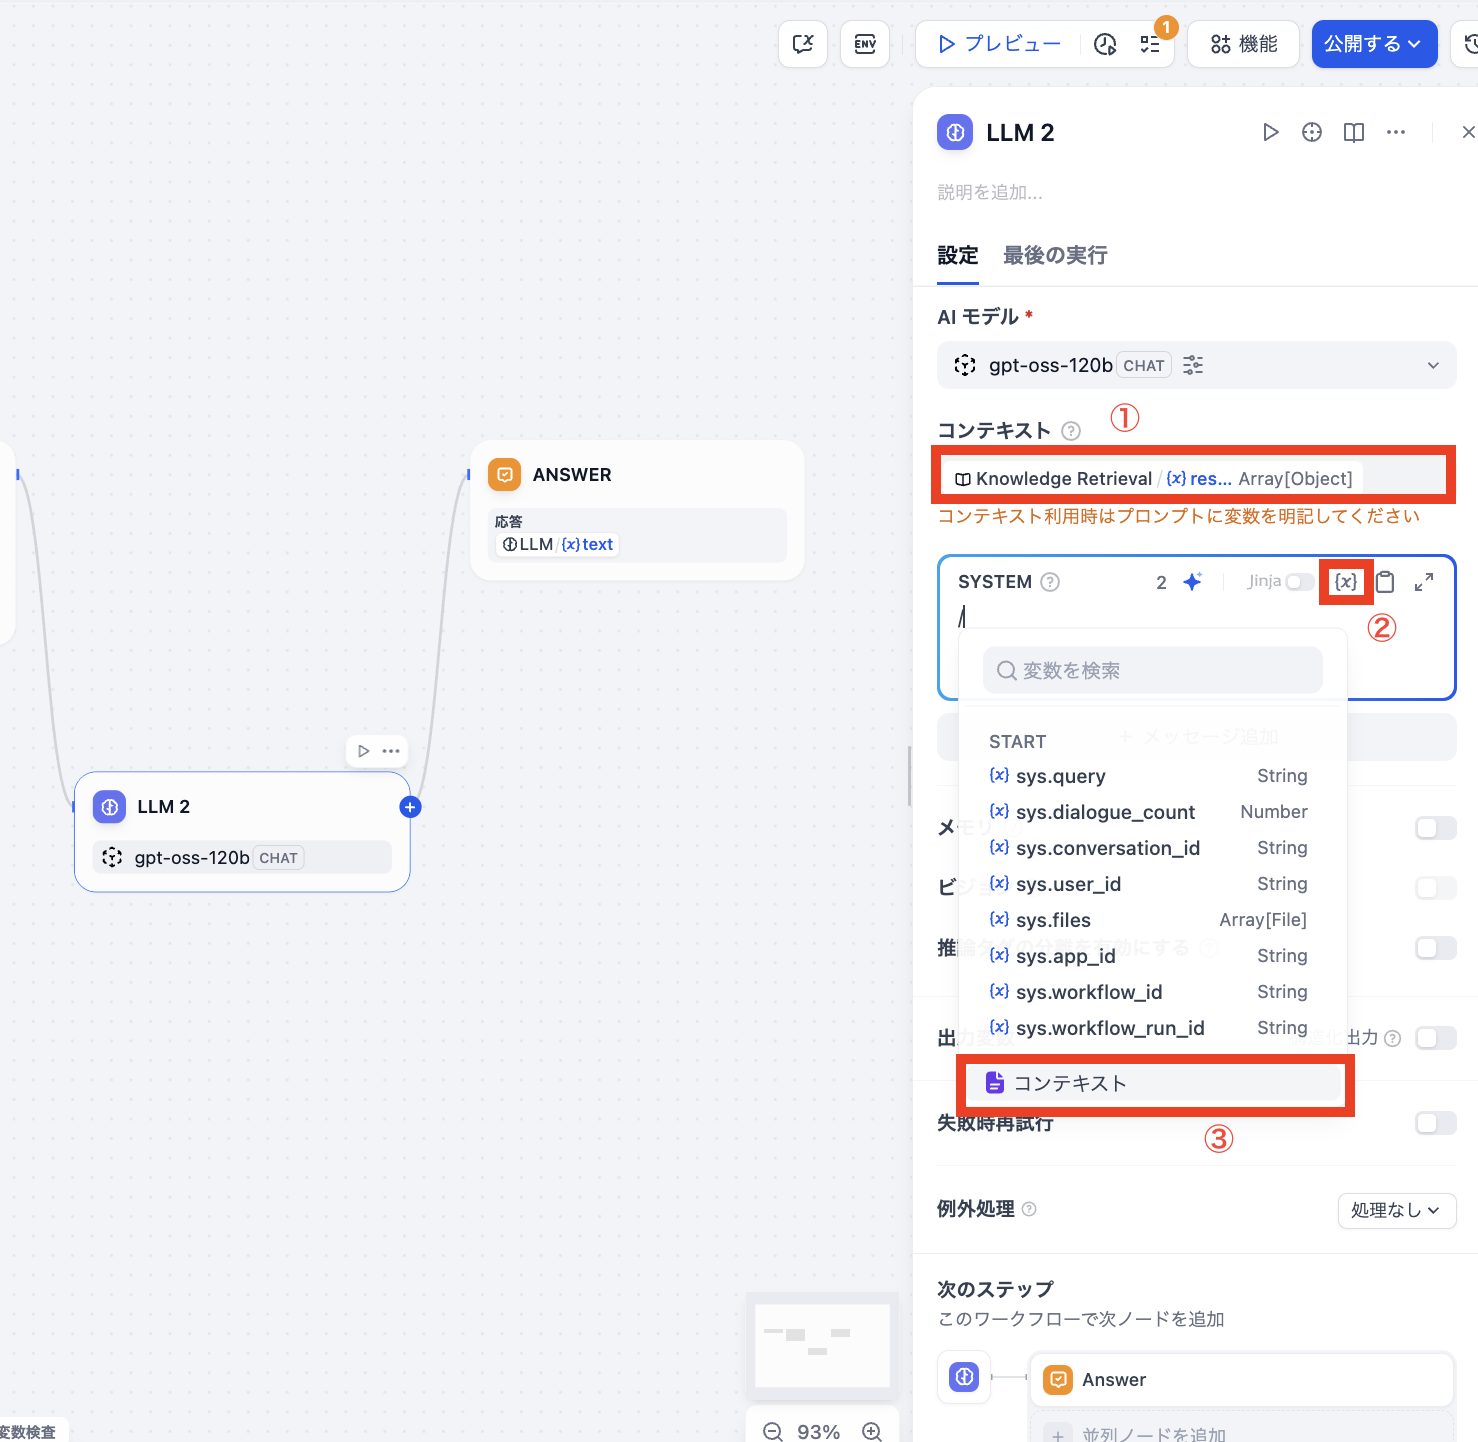The width and height of the screenshot is (1478, 1442).
Task: Switch to the 最後の実行 tab
Action: (1055, 255)
